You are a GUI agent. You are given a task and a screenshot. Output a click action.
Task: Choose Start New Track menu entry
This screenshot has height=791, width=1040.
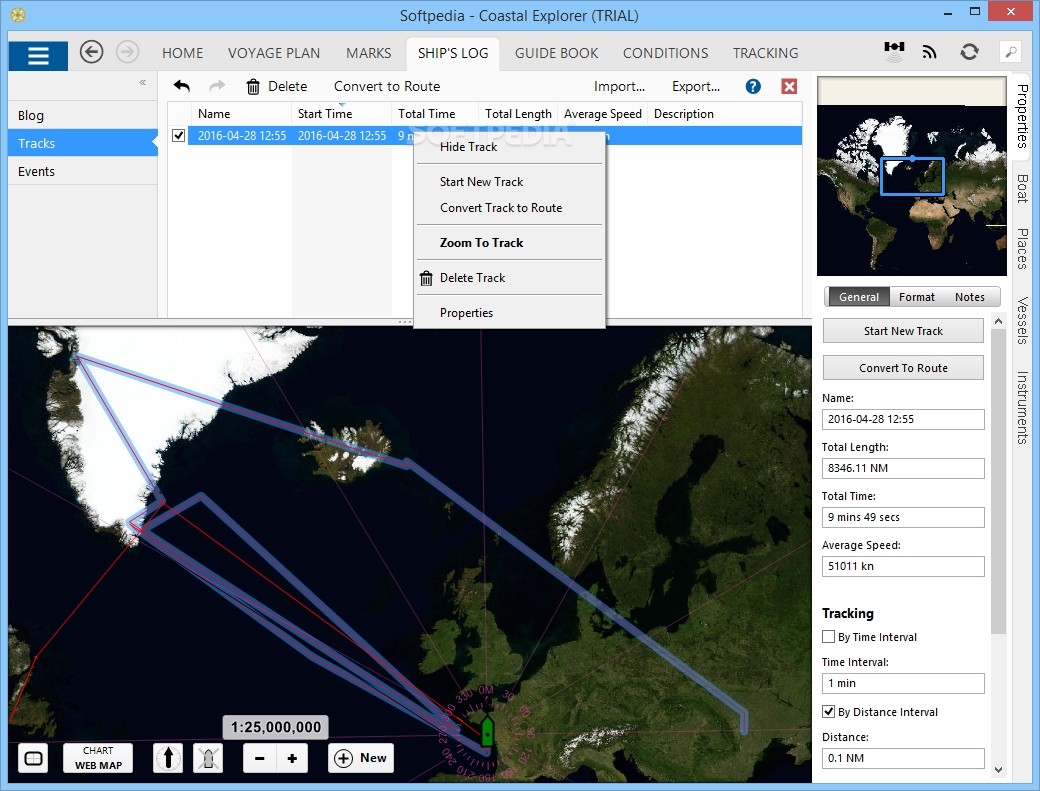click(x=509, y=182)
